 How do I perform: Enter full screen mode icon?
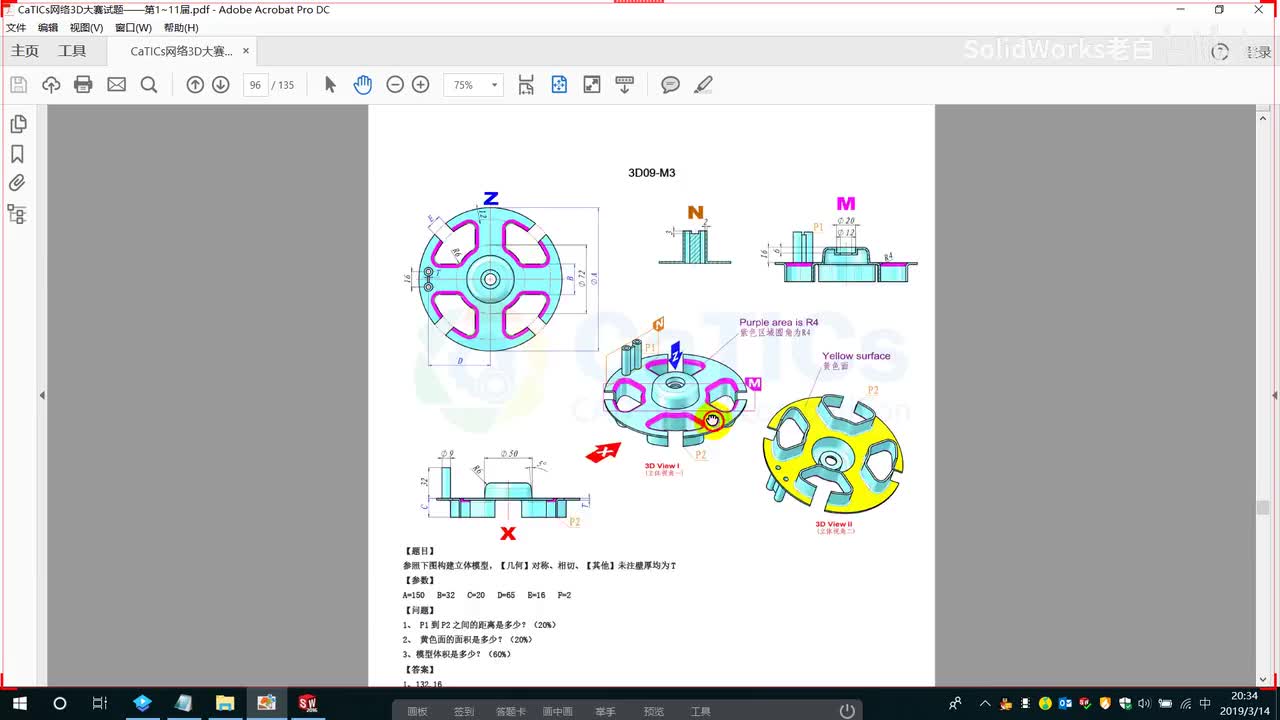[x=592, y=85]
